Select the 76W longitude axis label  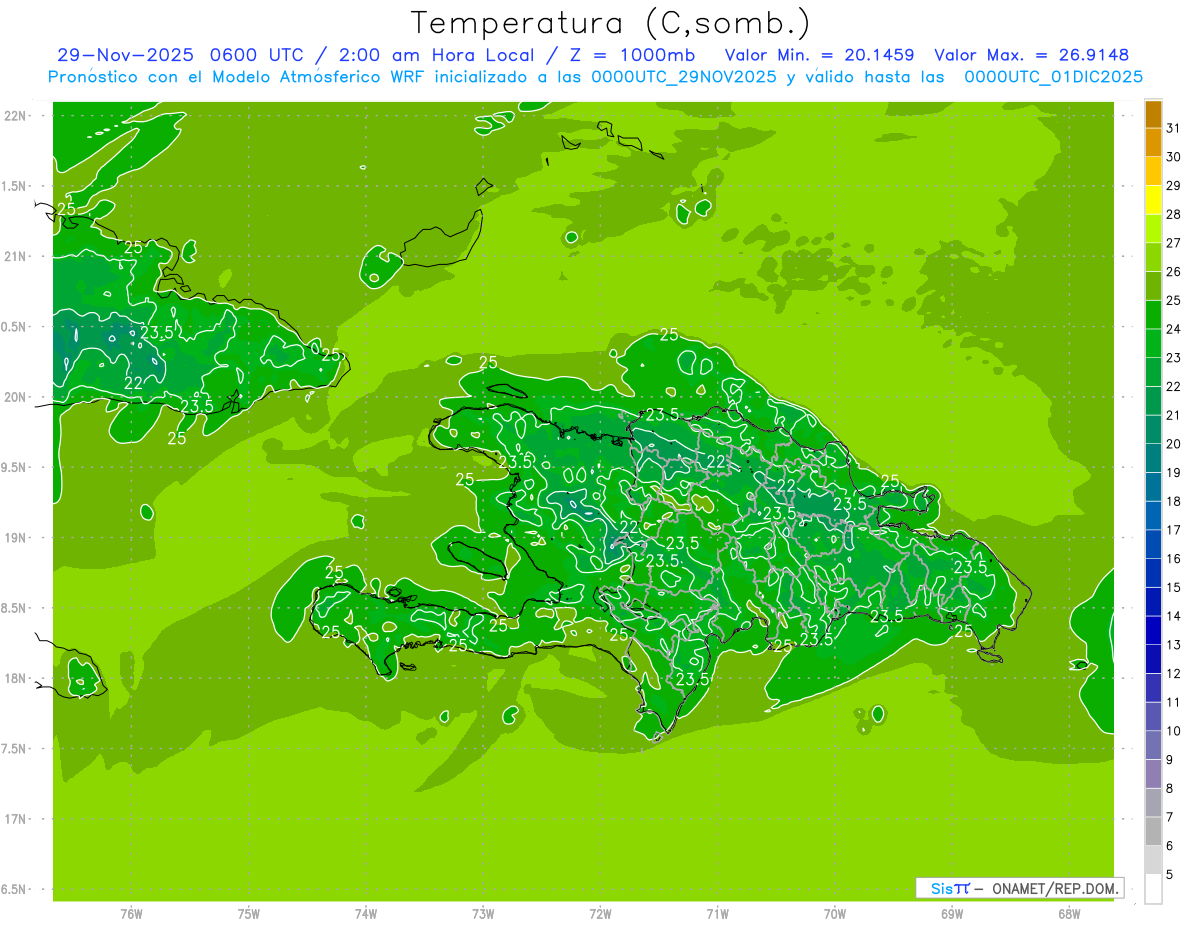click(x=131, y=914)
